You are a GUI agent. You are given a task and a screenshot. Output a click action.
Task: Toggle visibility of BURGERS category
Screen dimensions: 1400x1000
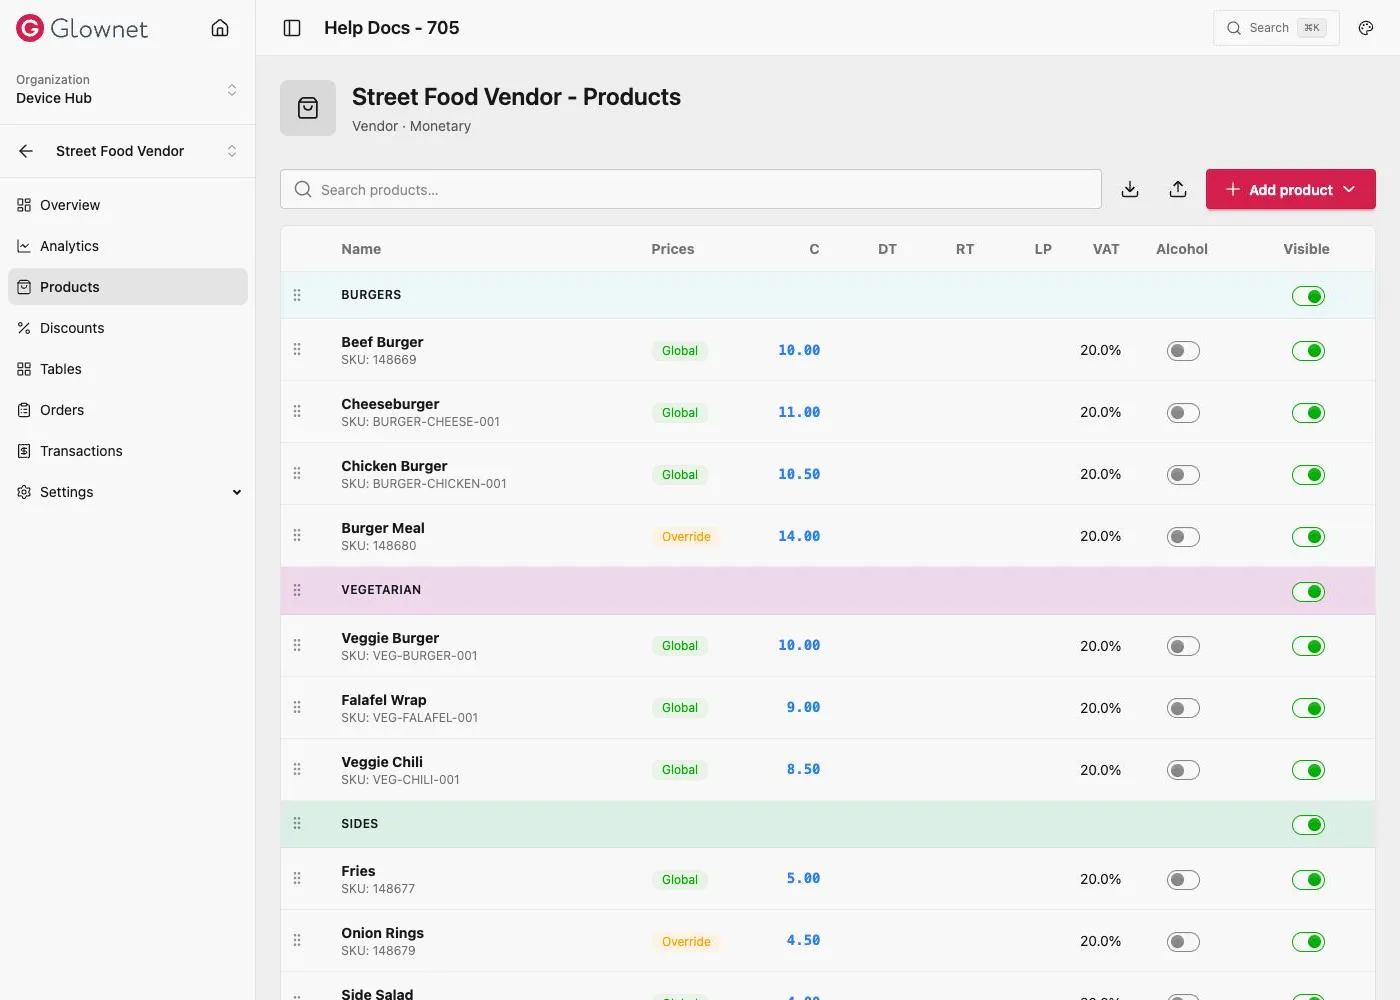(x=1308, y=296)
